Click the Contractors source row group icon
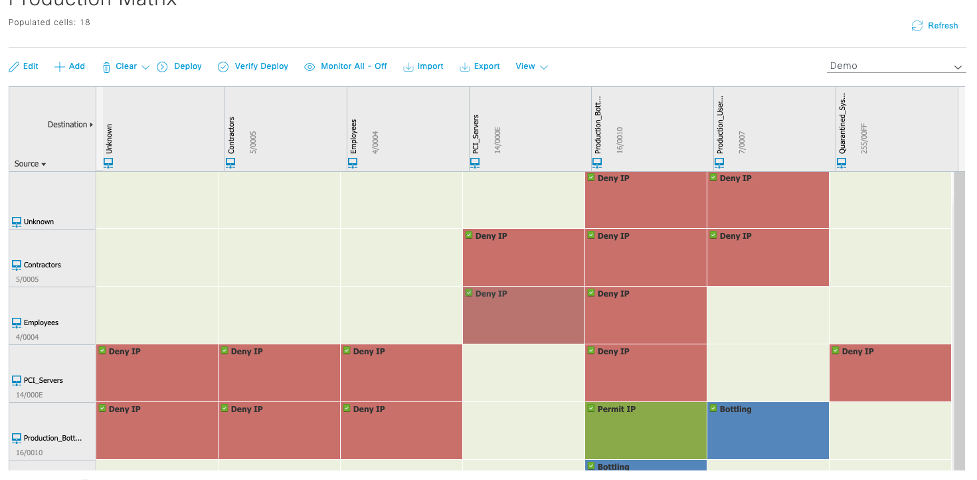This screenshot has height=480, width=977. 17,265
